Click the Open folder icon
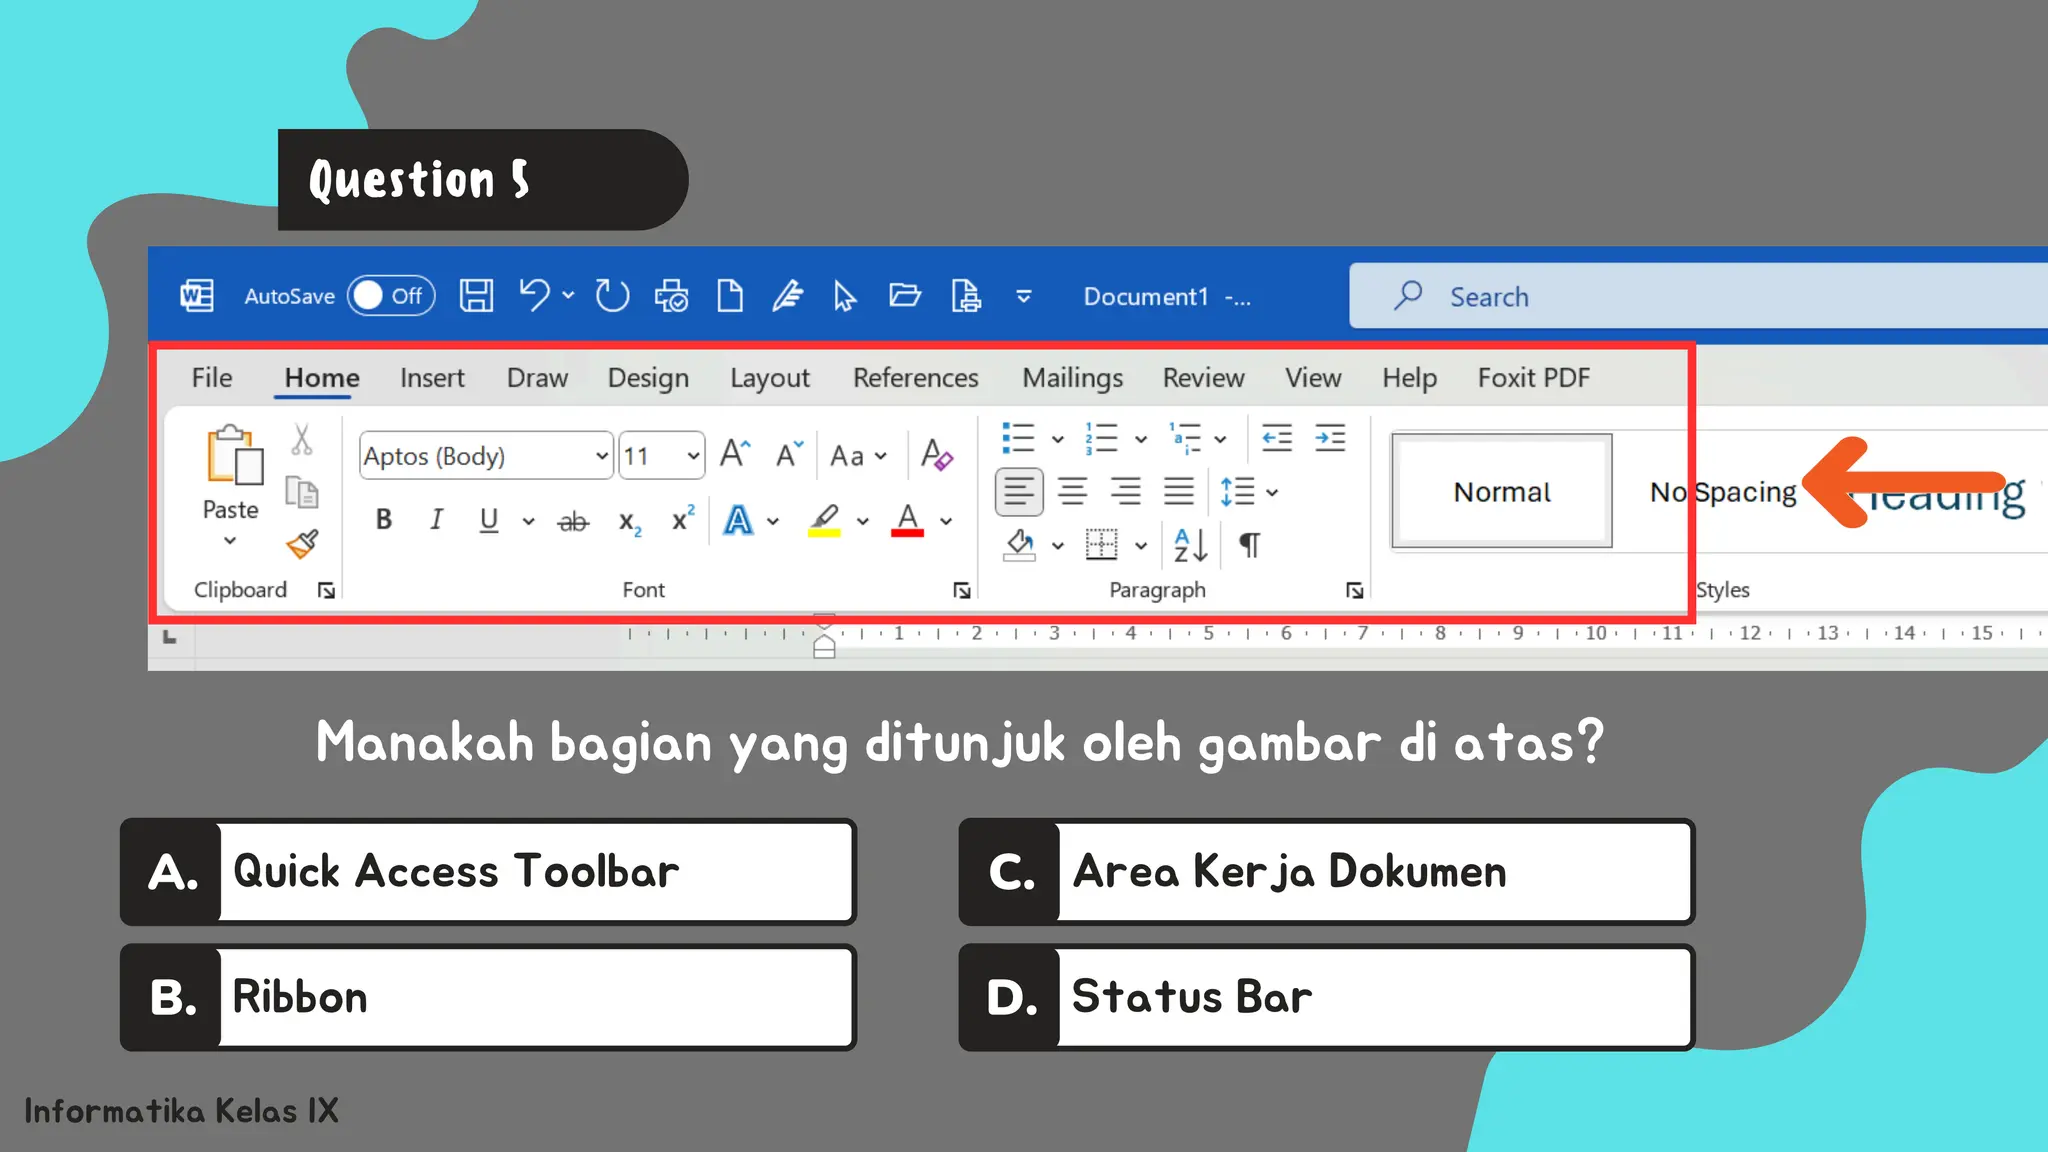 click(905, 295)
